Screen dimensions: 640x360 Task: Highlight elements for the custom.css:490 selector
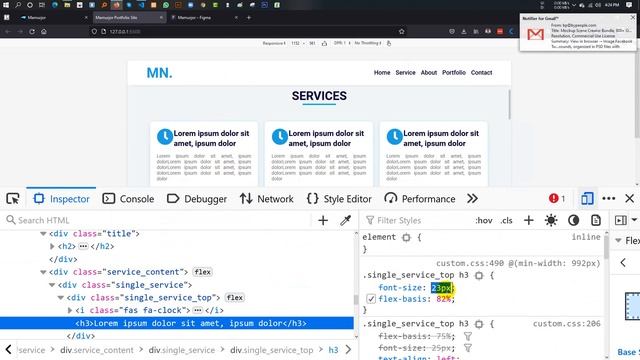point(479,276)
